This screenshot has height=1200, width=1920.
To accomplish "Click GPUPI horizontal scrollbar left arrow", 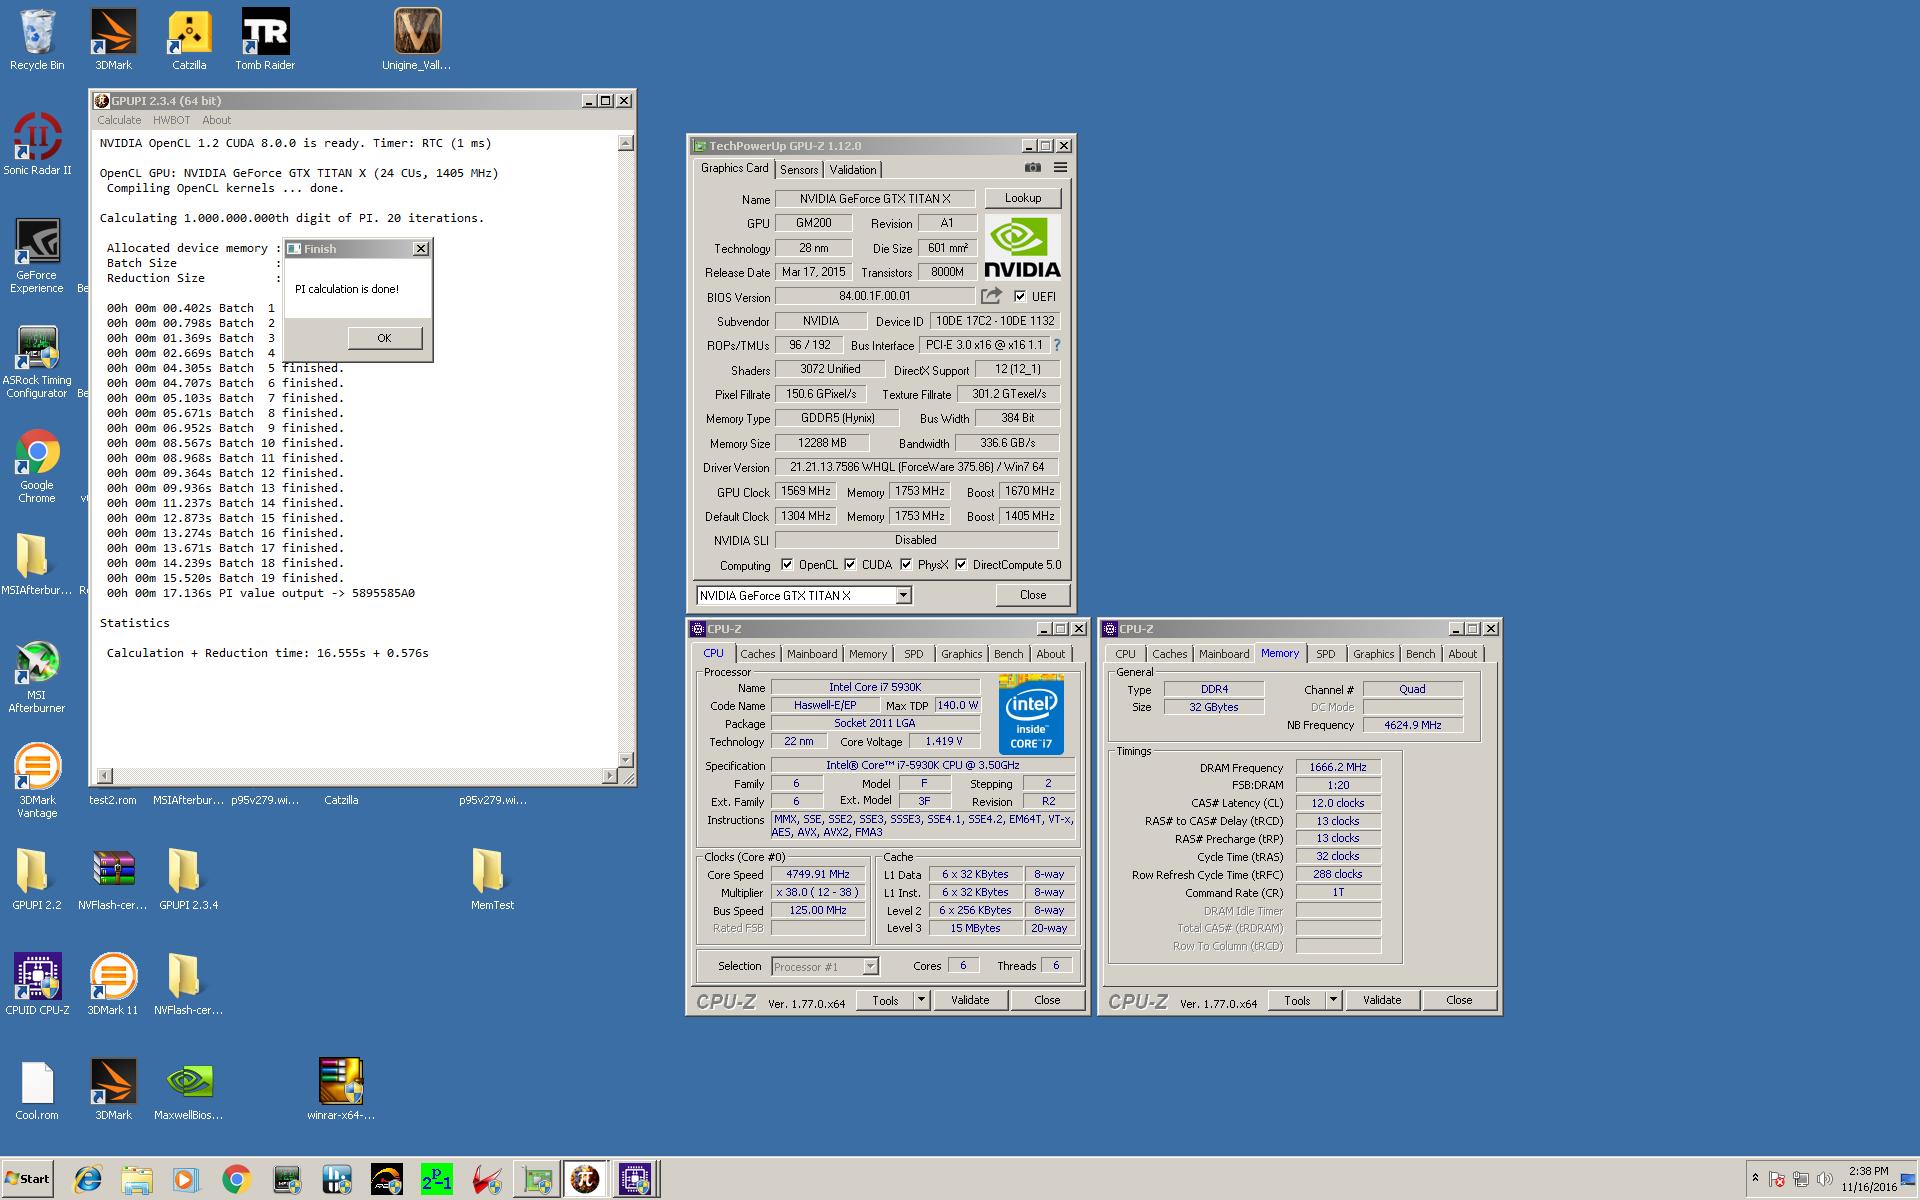I will (x=105, y=776).
